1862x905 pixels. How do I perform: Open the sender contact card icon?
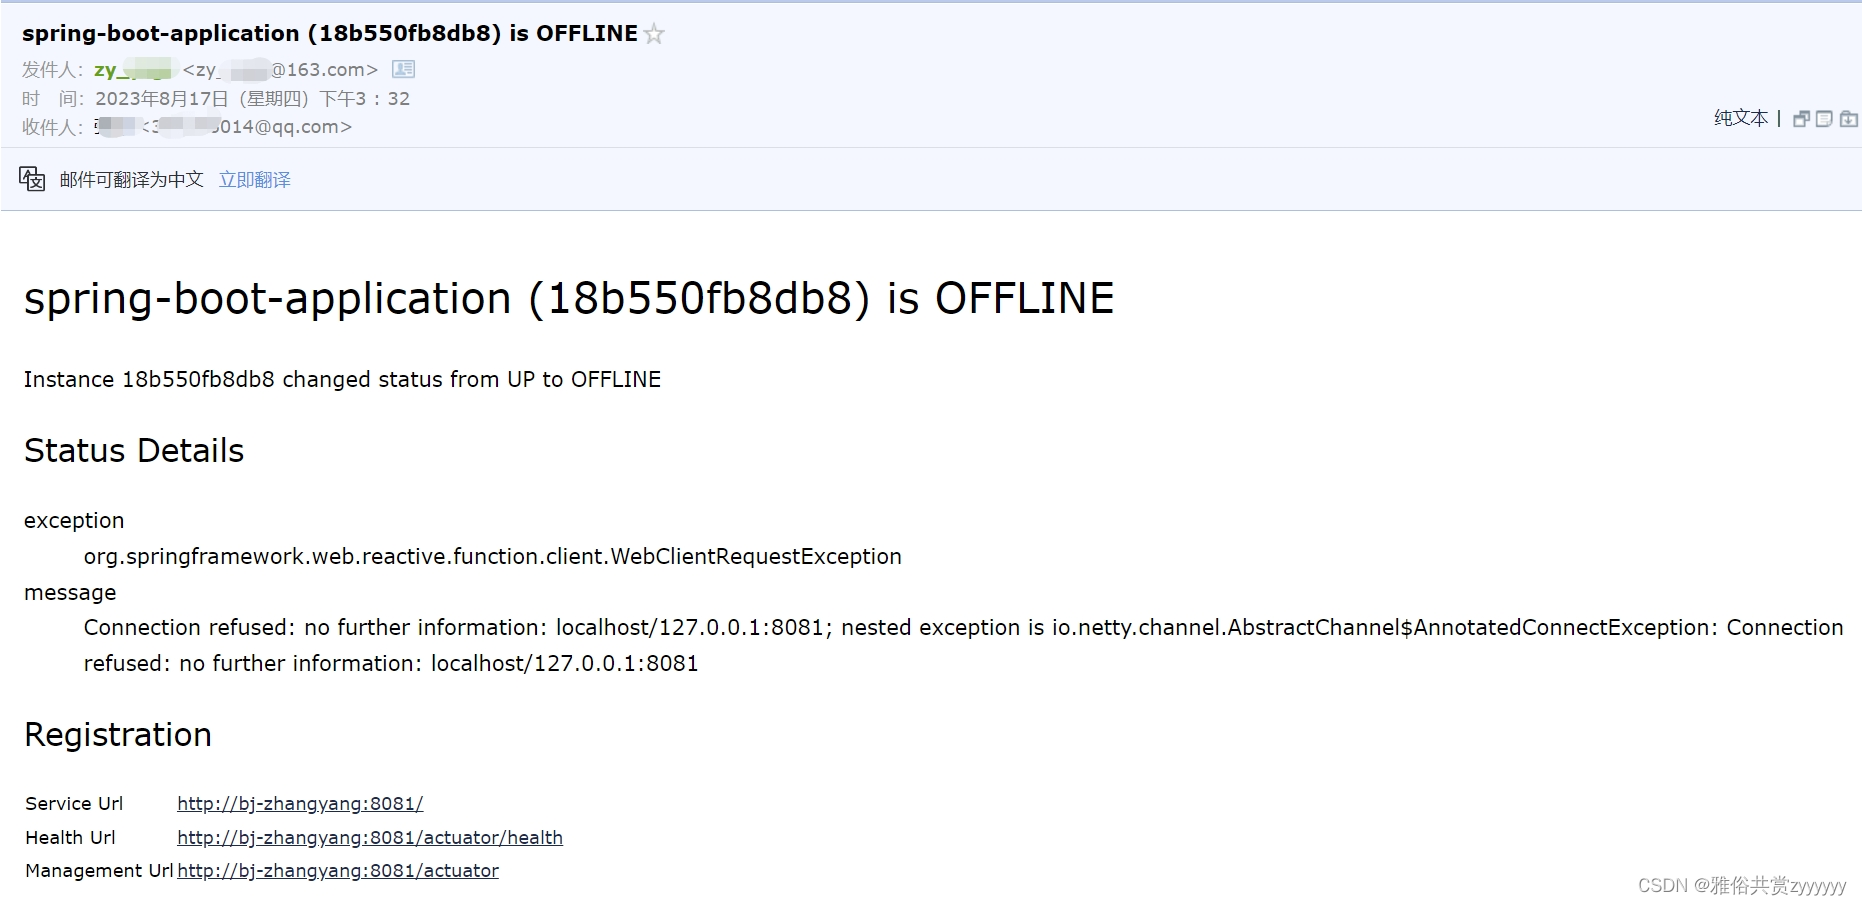pyautogui.click(x=403, y=69)
